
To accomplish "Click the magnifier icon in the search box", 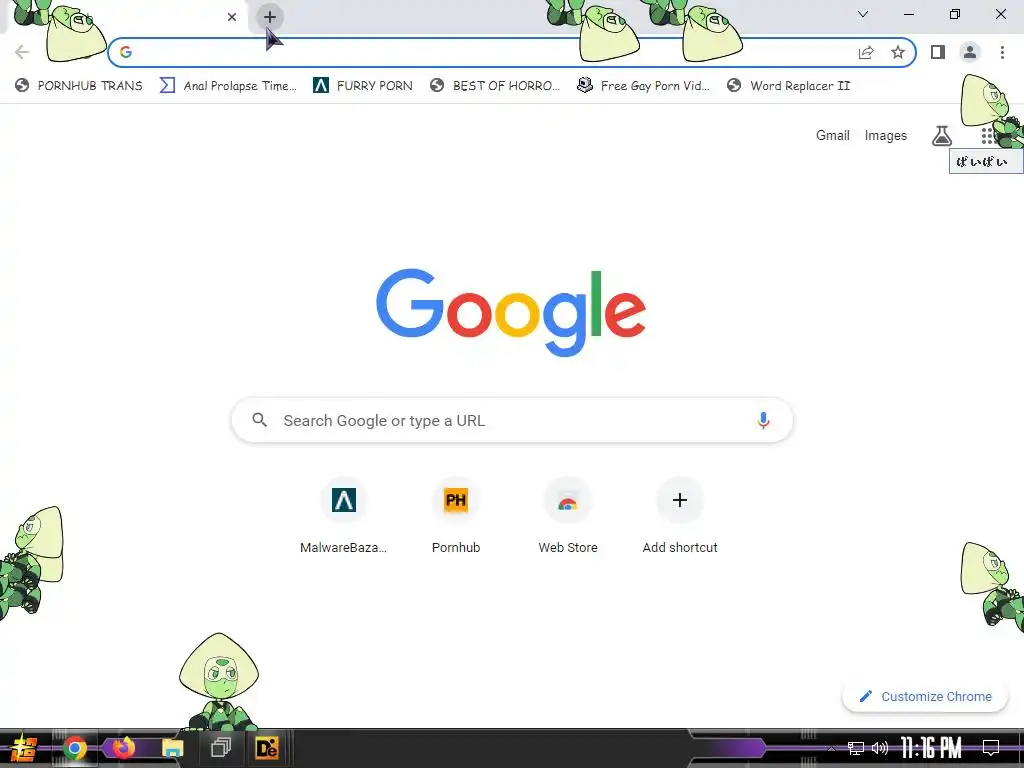I will 260,420.
